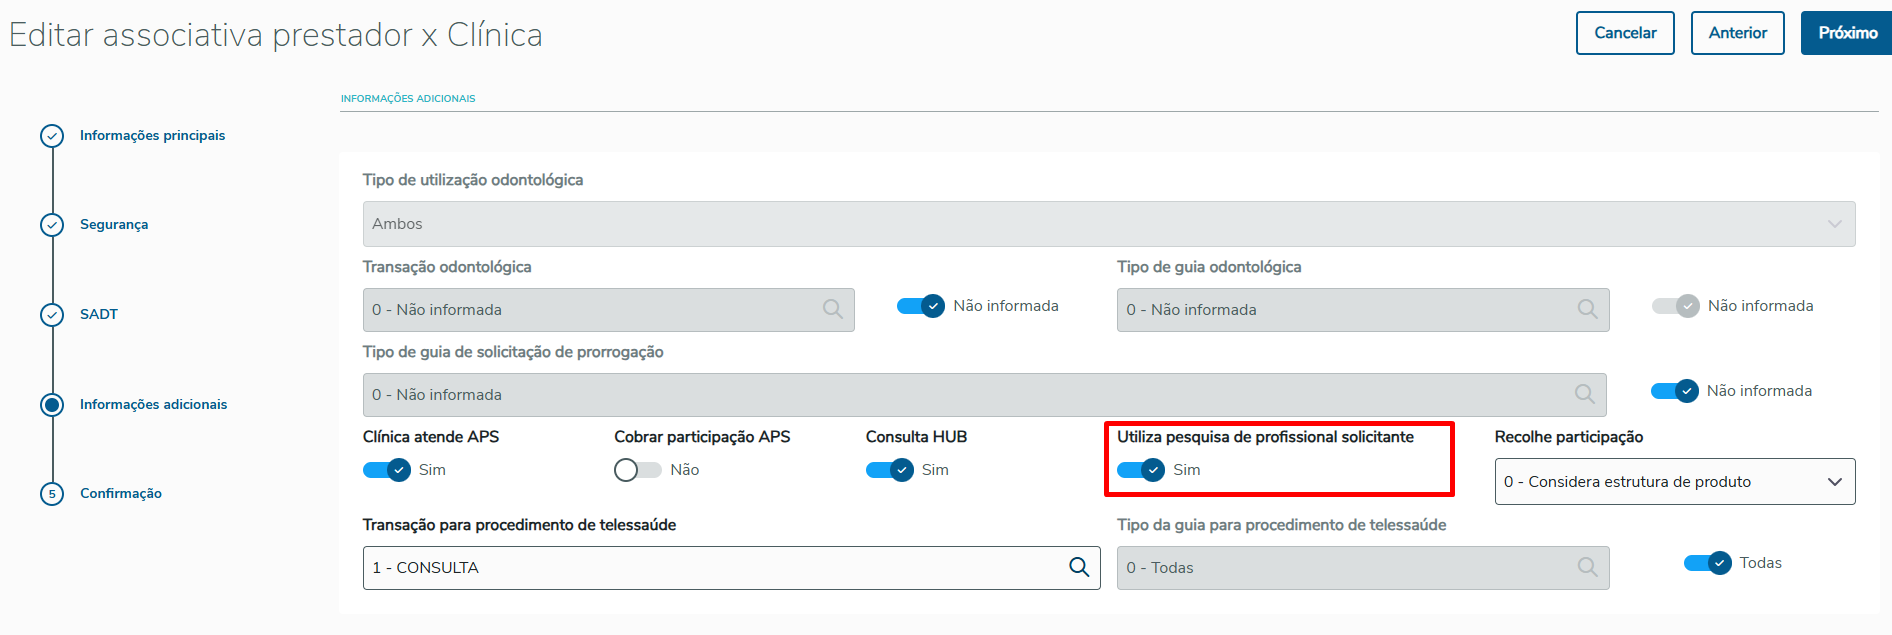The image size is (1892, 635).
Task: Click search icon in Tipo da guia telessaúde
Action: (1587, 567)
